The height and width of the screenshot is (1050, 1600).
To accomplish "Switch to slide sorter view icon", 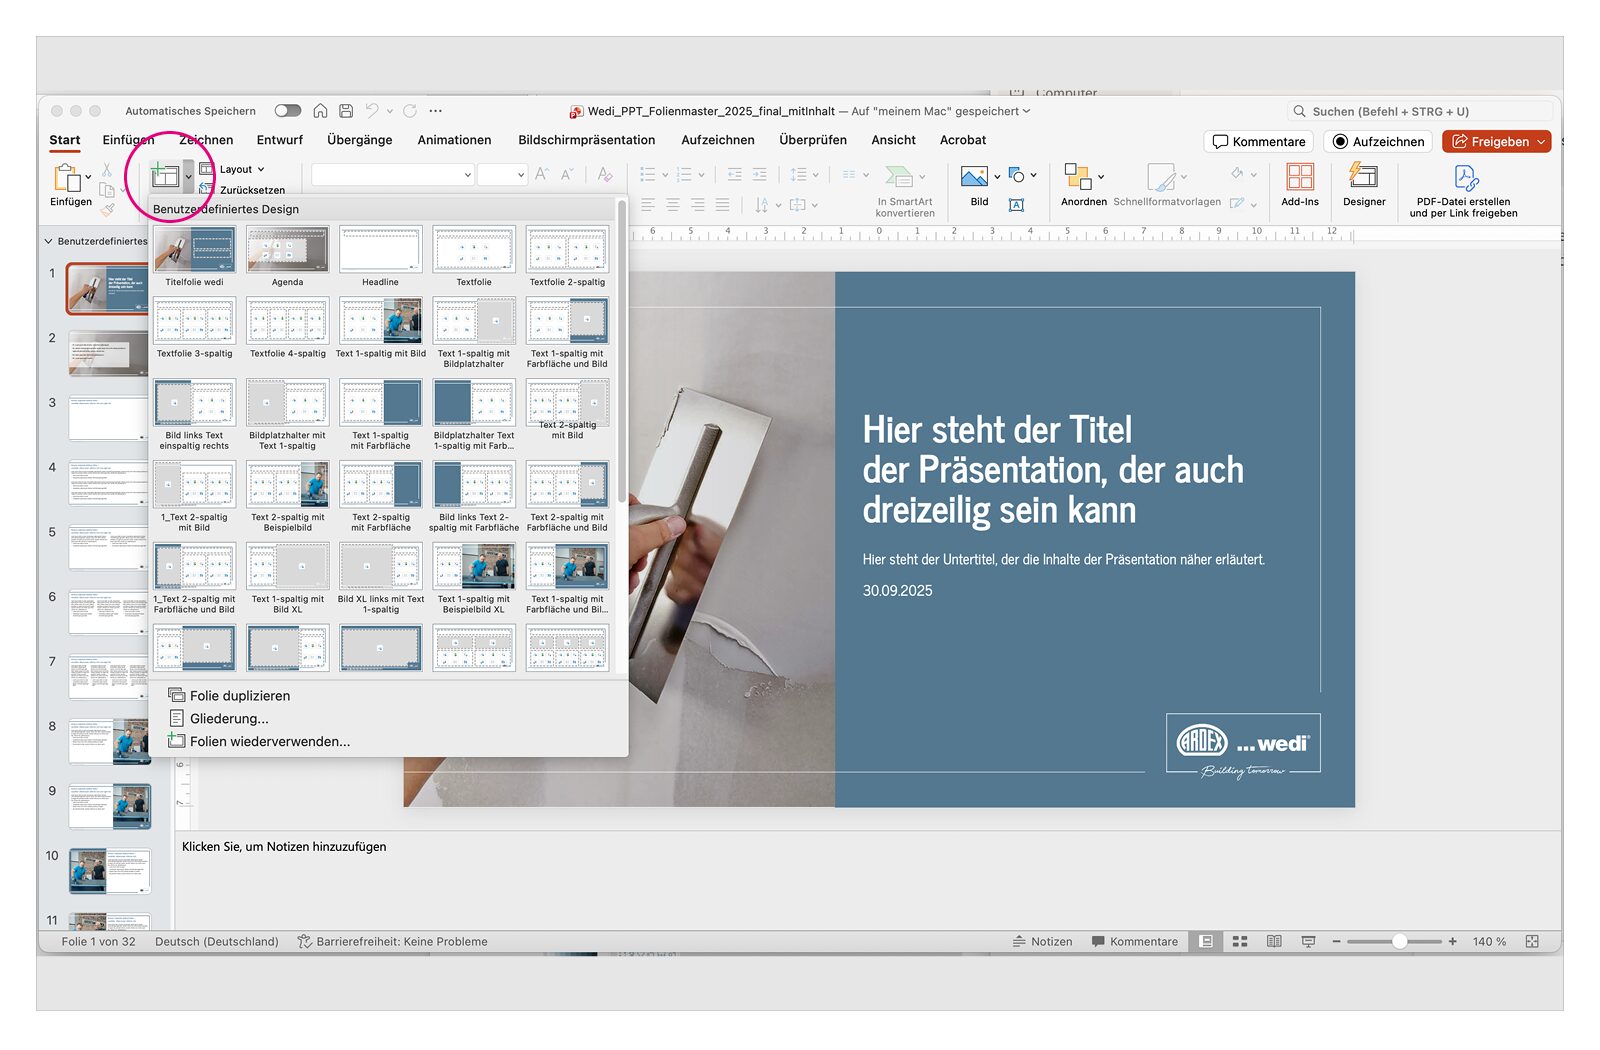I will [1240, 942].
